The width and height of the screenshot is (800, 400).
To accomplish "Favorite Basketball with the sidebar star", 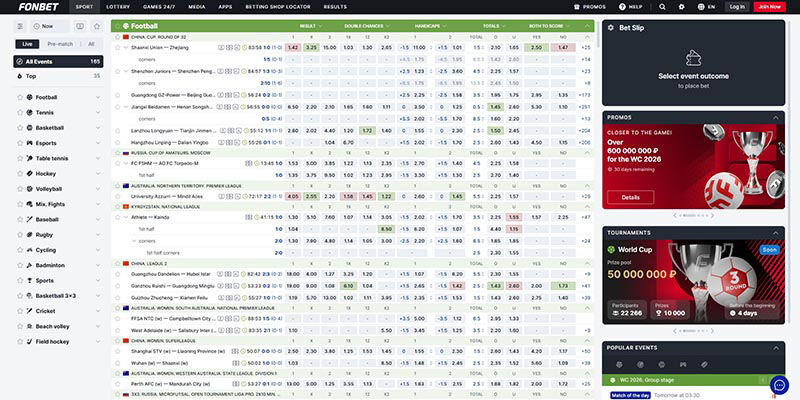I will point(20,128).
